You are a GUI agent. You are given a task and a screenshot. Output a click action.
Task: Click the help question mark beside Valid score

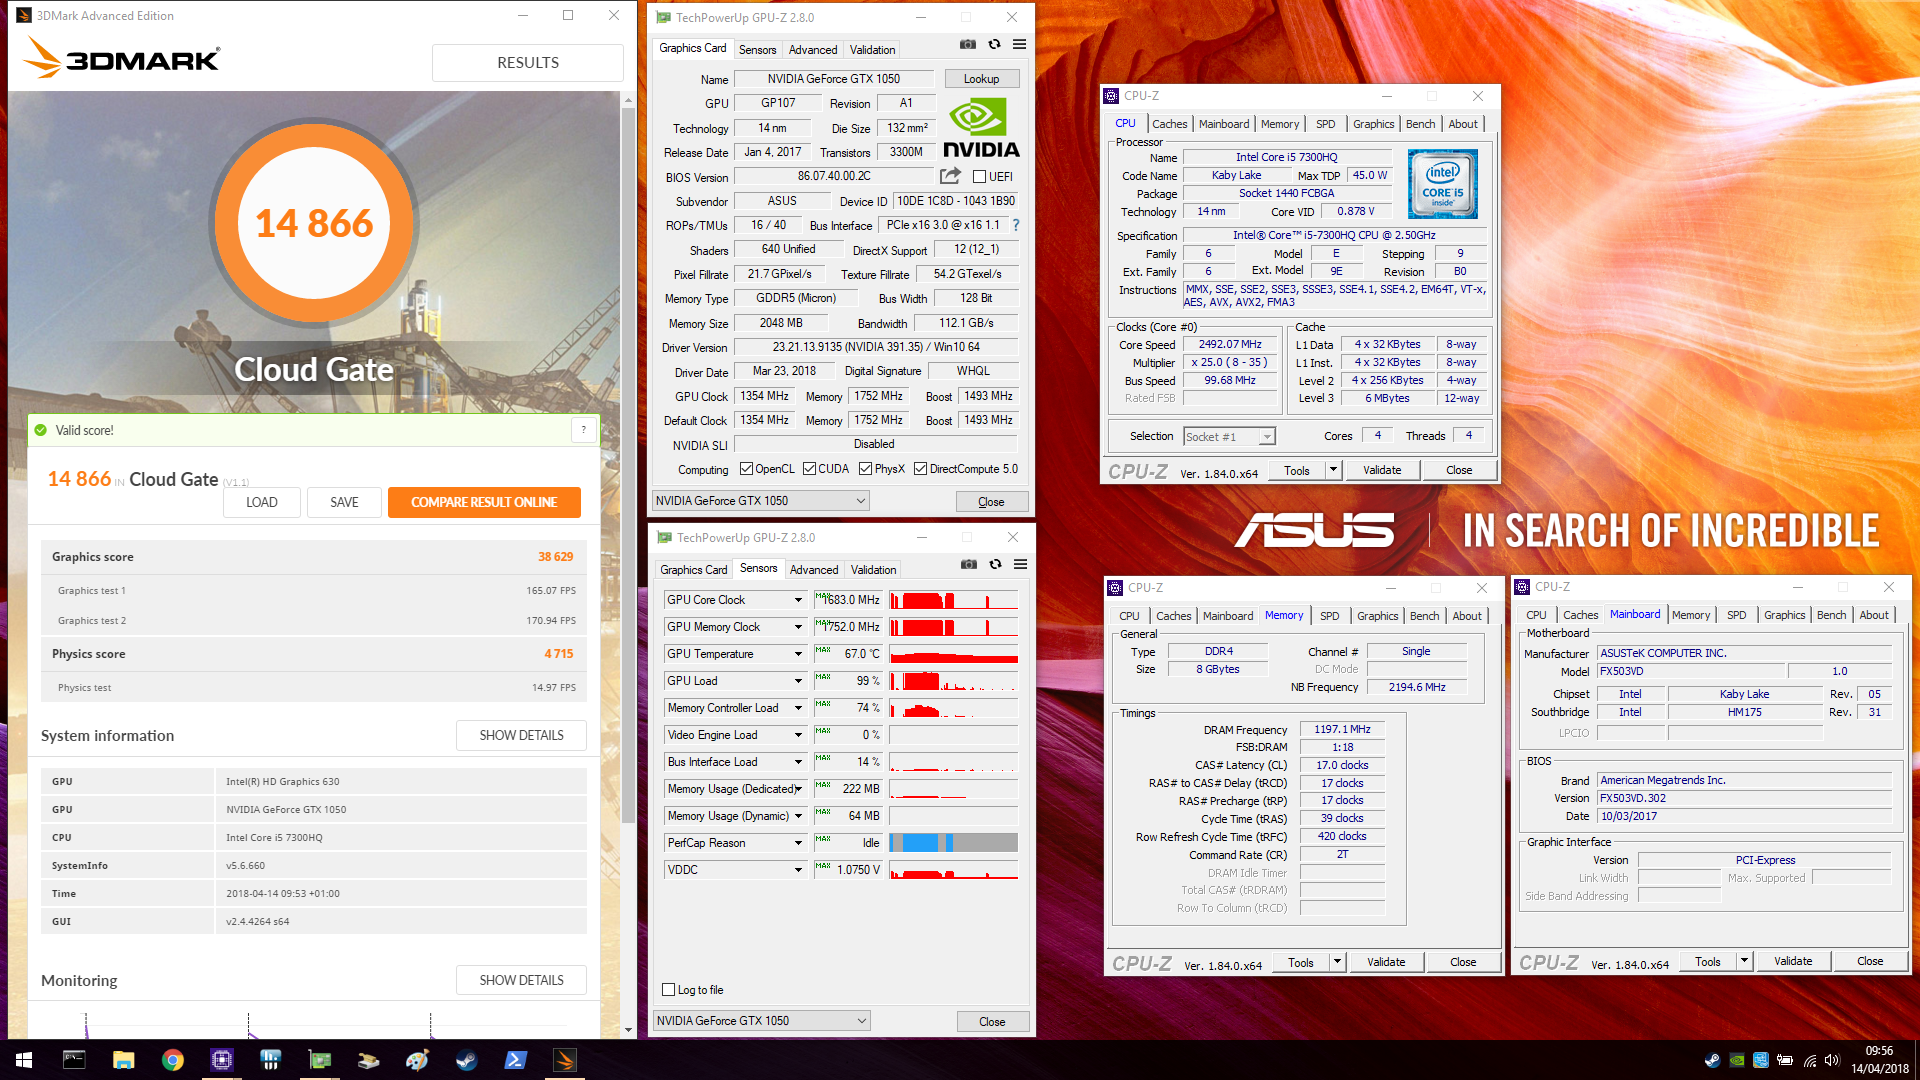pos(583,430)
